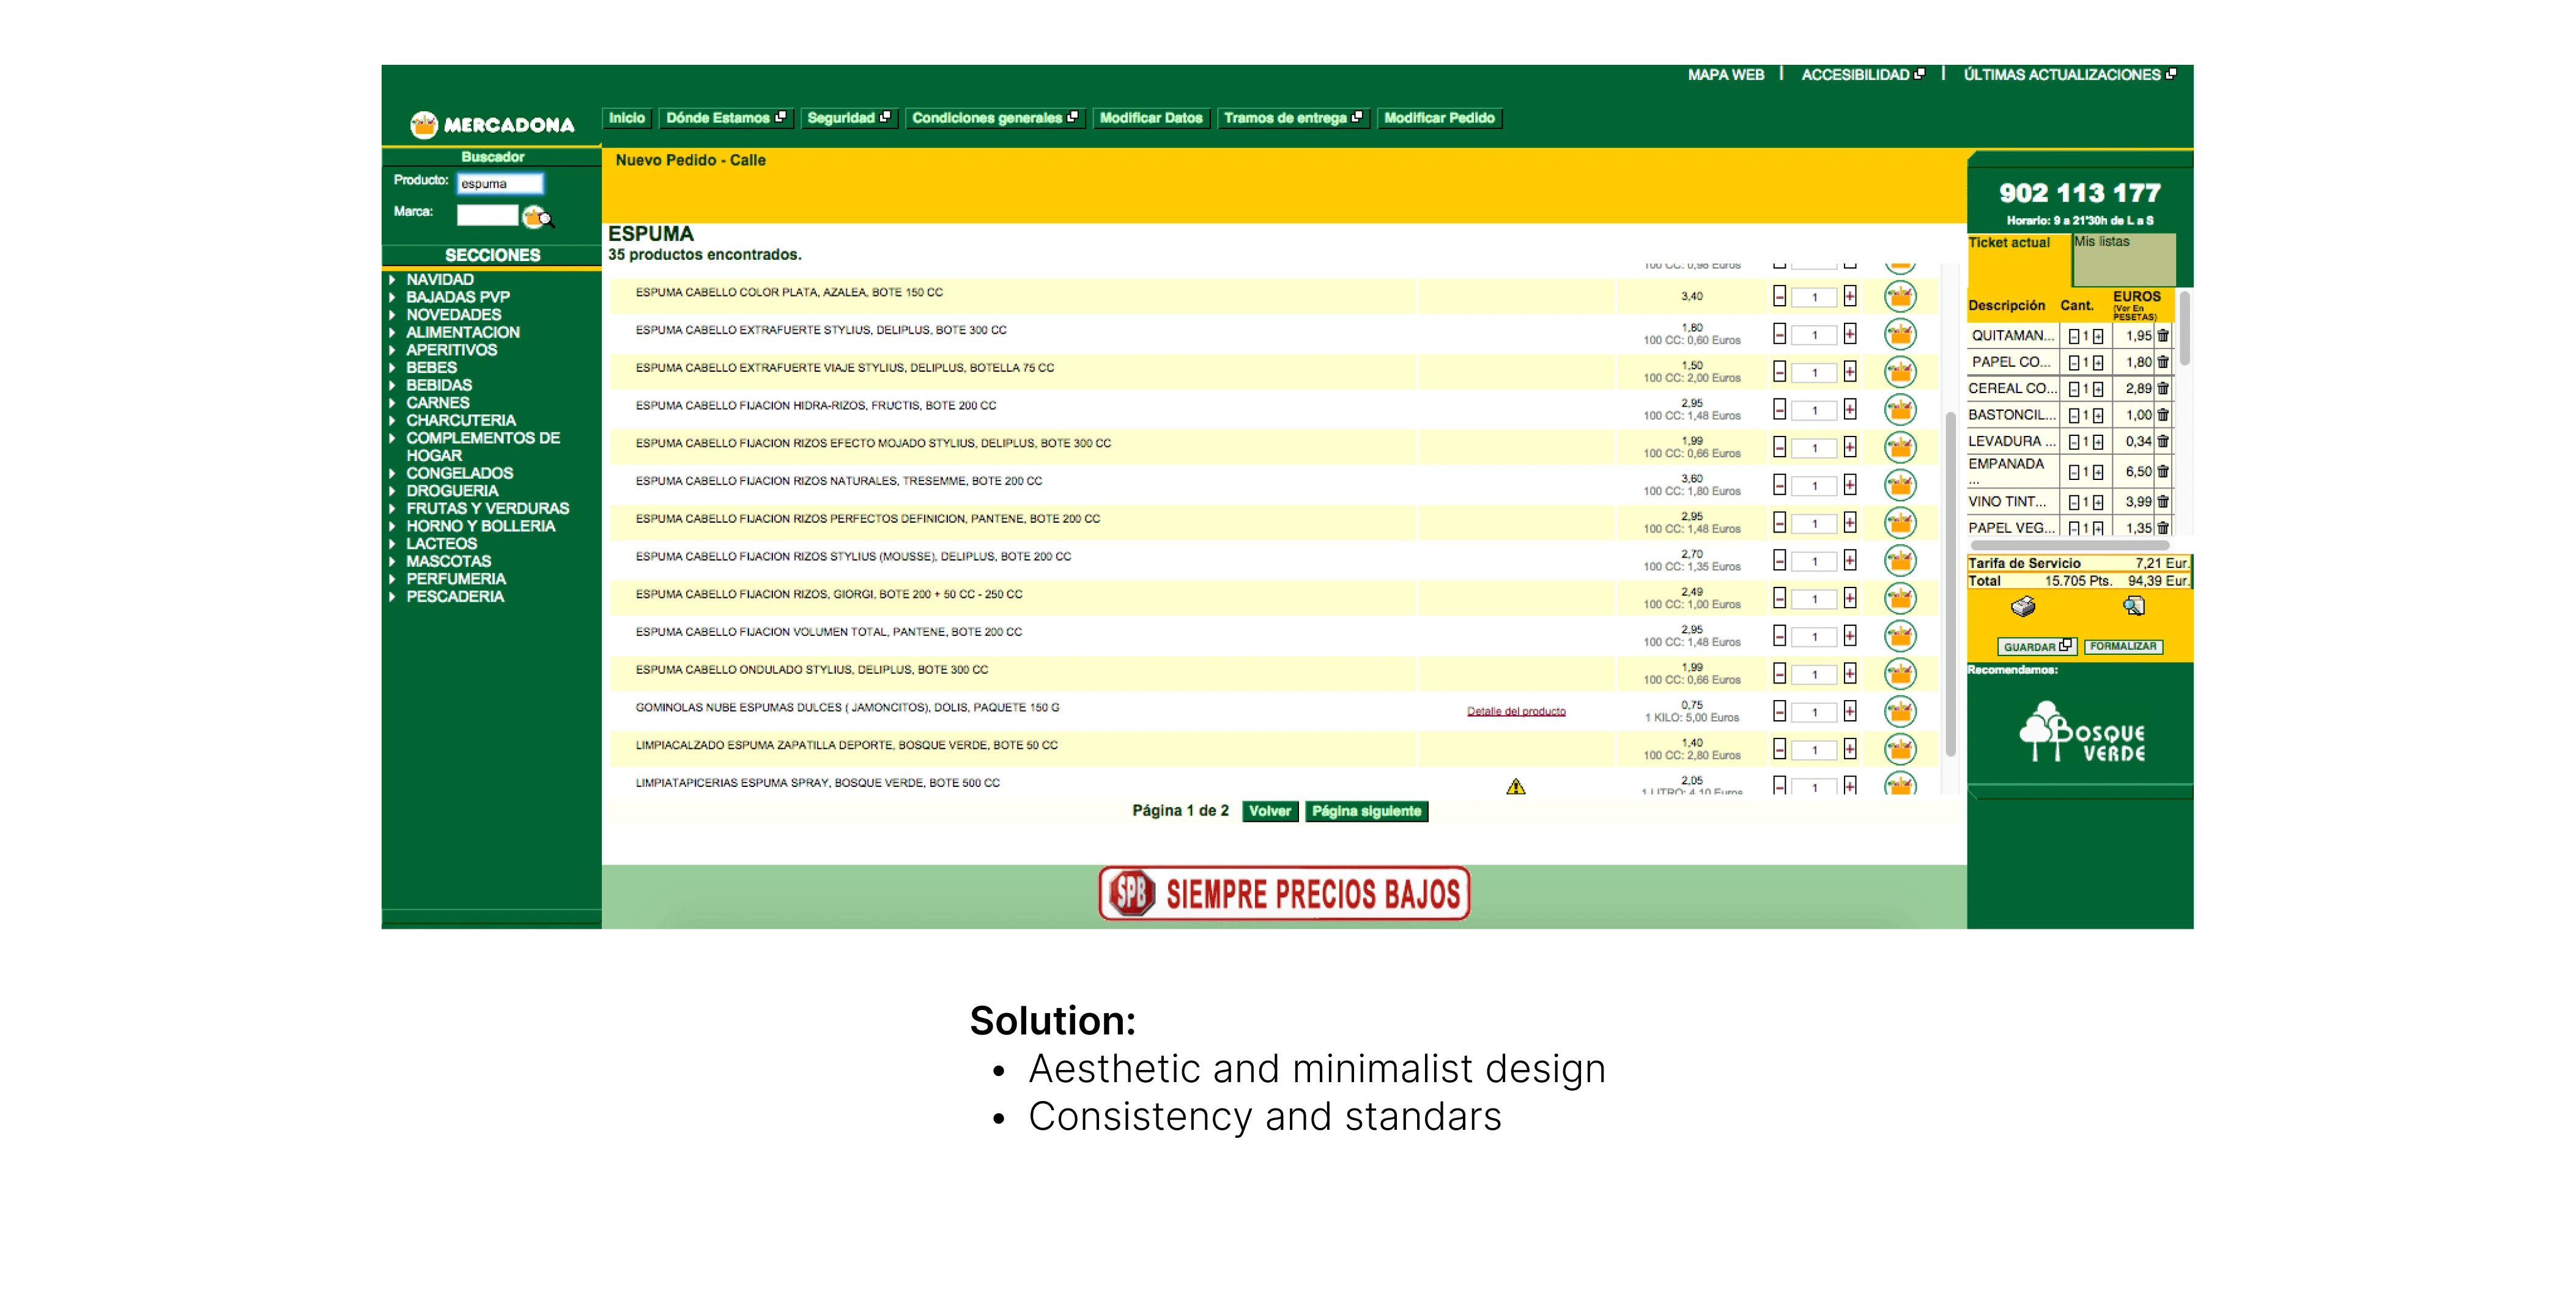This screenshot has width=2576, height=1290.
Task: Go to Página siguiente
Action: click(1366, 811)
